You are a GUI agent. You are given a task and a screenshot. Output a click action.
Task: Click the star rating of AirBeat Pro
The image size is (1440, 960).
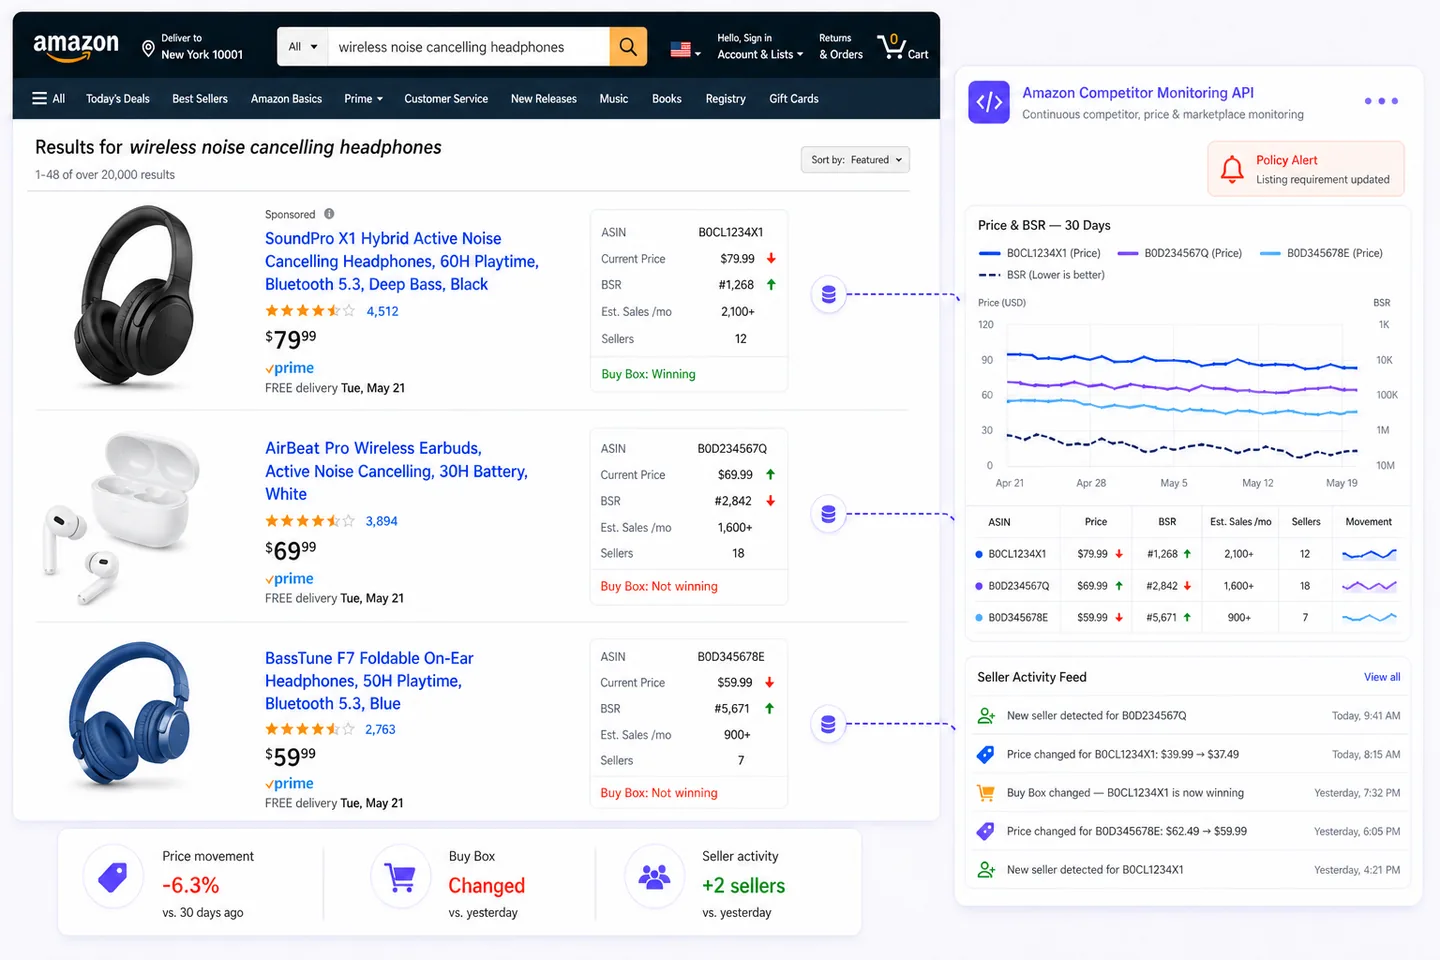pos(310,521)
